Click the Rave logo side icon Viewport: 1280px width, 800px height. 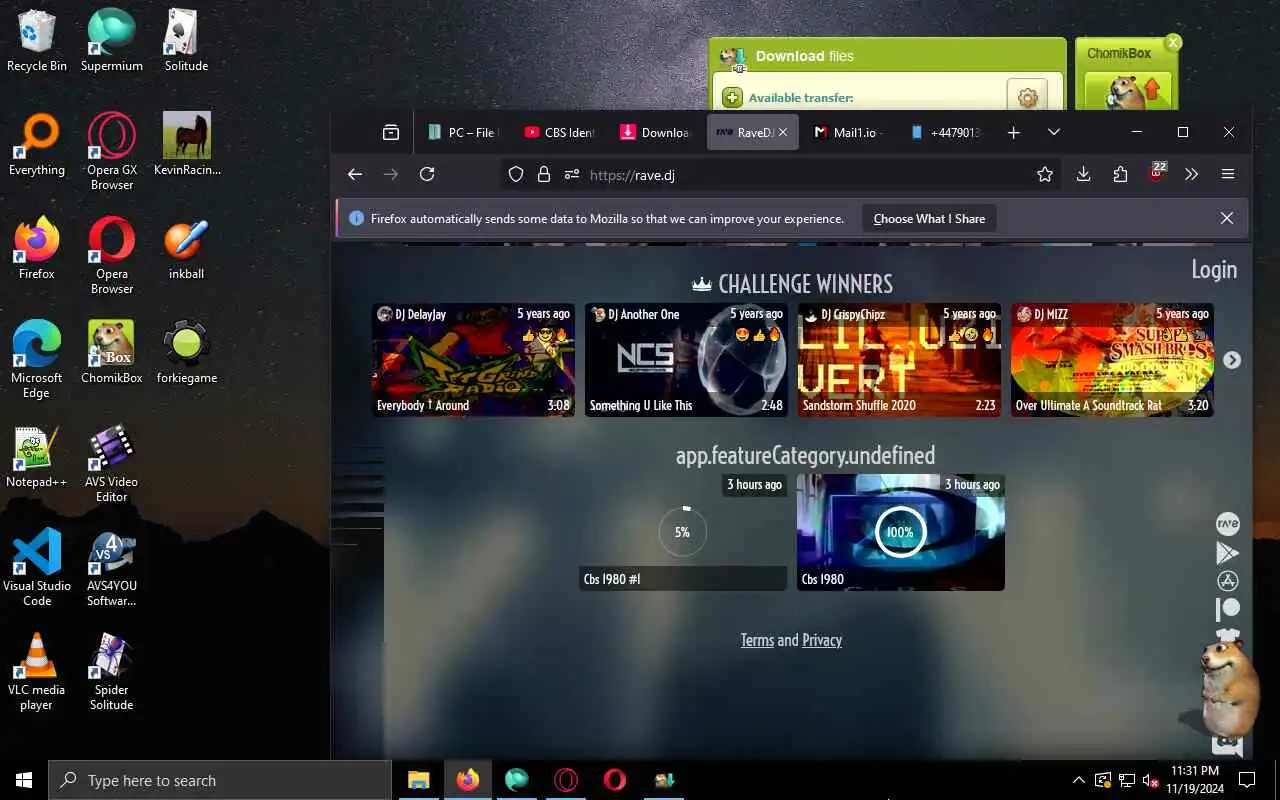pos(1227,524)
